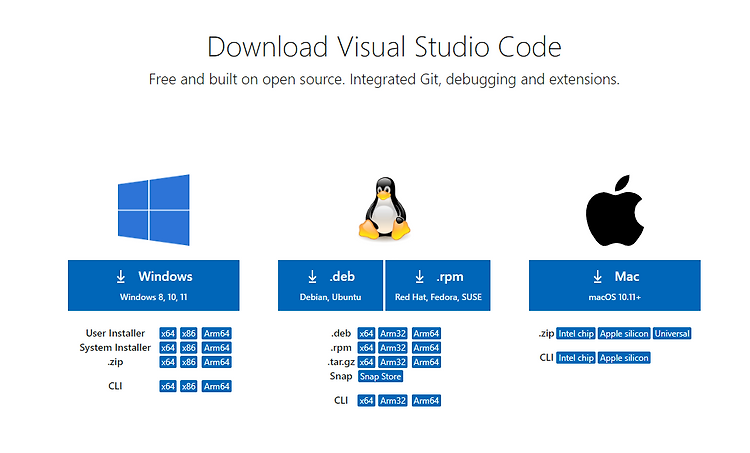Click the blue Windows logo
Viewport: 750px width, 453px height.
coord(154,210)
